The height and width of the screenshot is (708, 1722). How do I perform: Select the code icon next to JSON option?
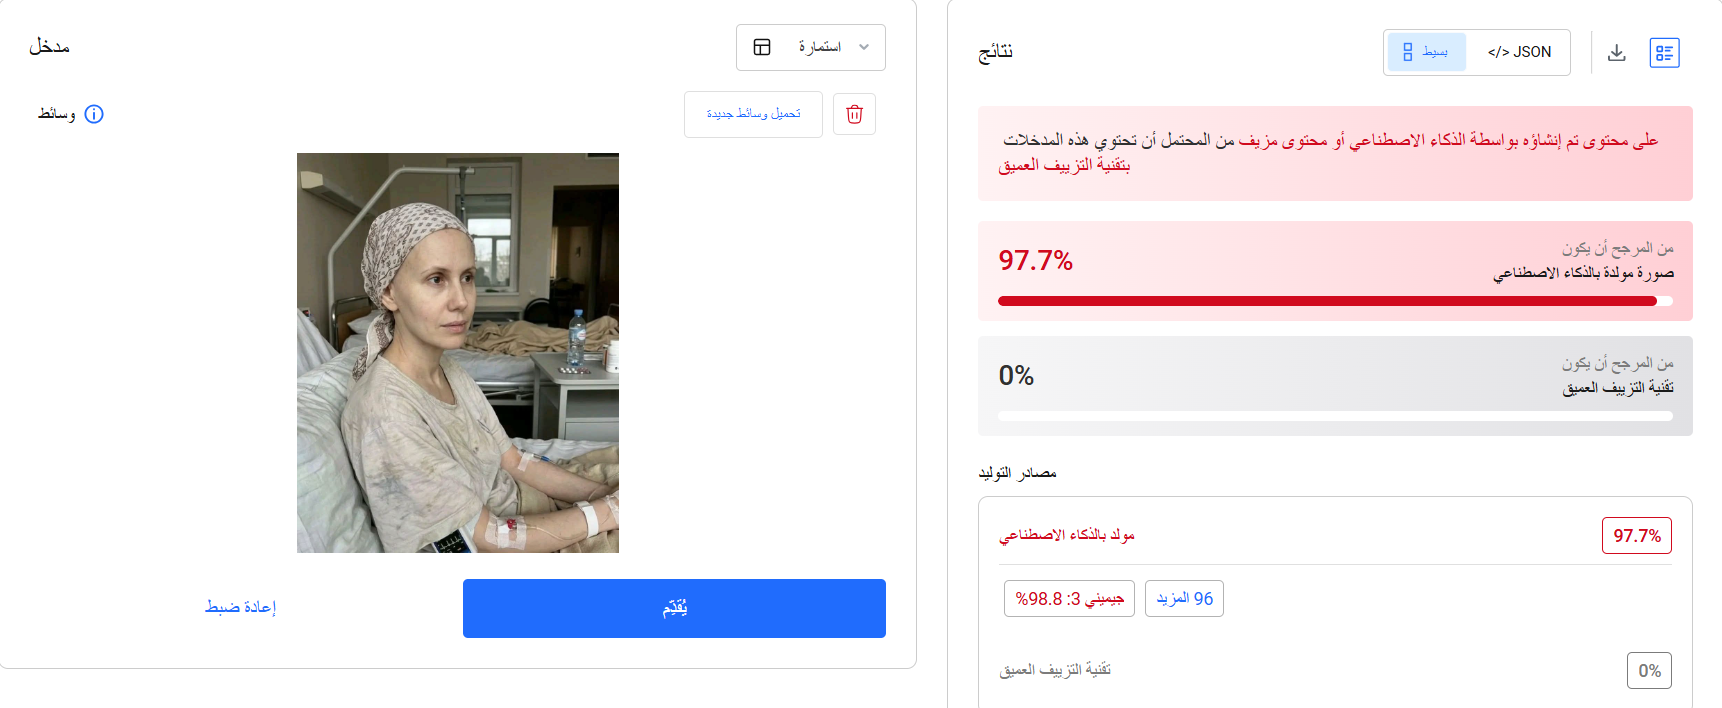[1497, 52]
